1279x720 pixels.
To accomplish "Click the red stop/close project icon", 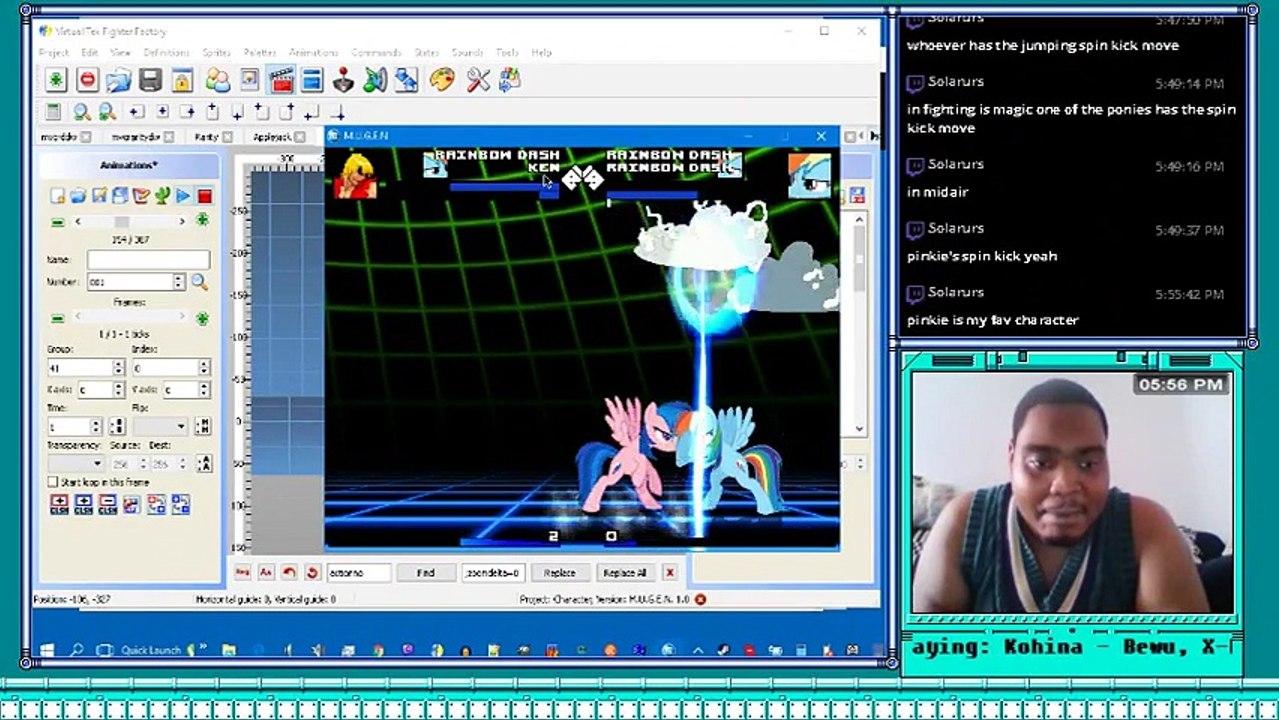I will click(87, 80).
